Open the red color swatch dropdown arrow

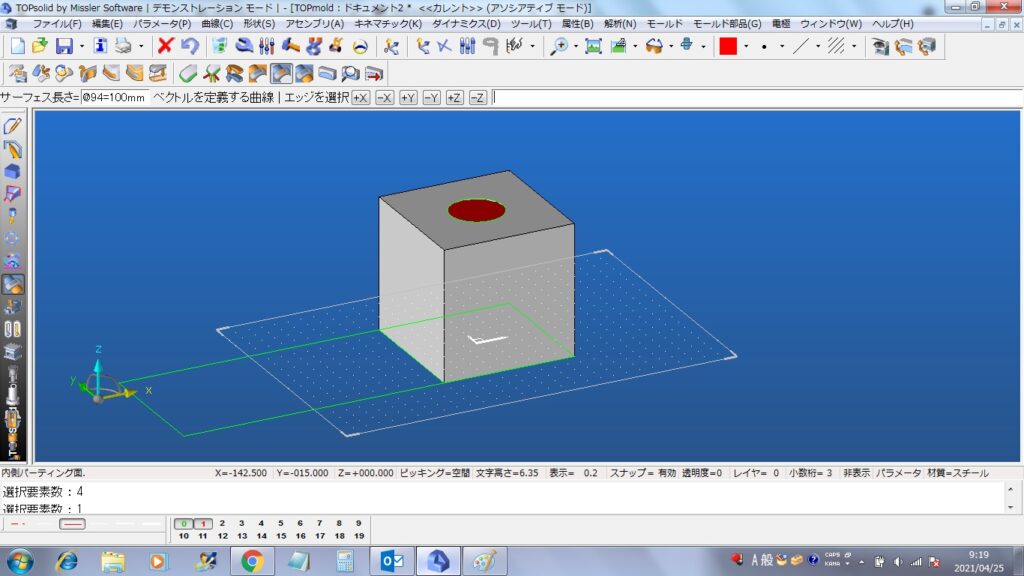pos(746,46)
